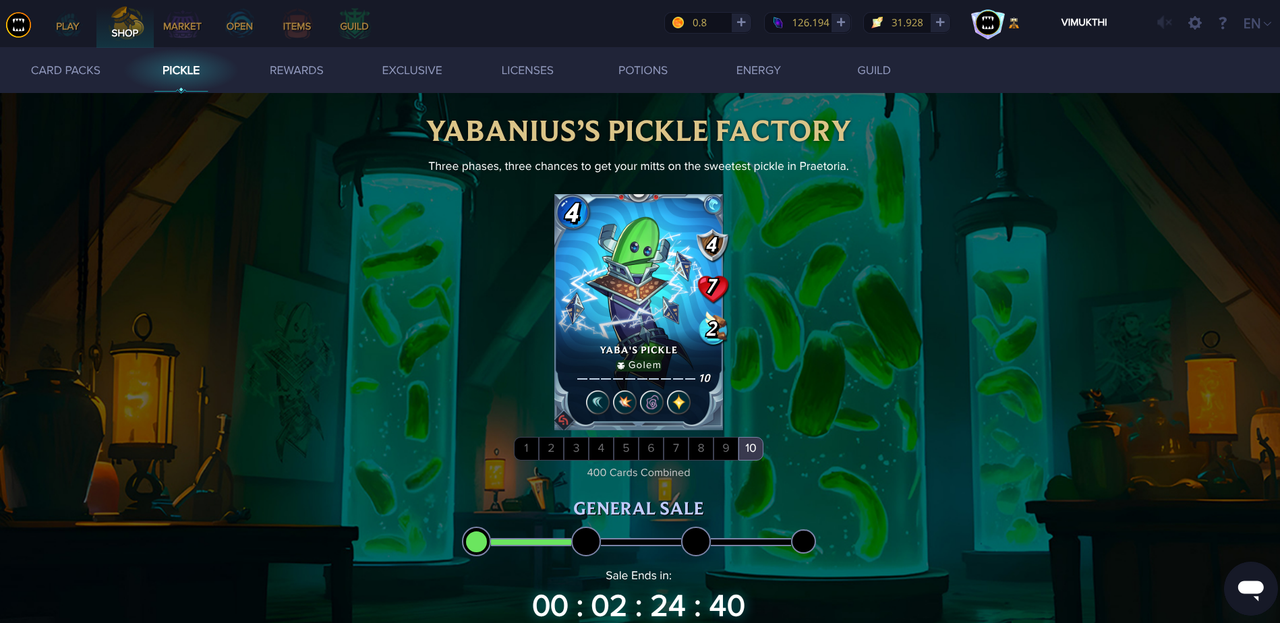Add more credits with plus next to 0.8

click(741, 23)
